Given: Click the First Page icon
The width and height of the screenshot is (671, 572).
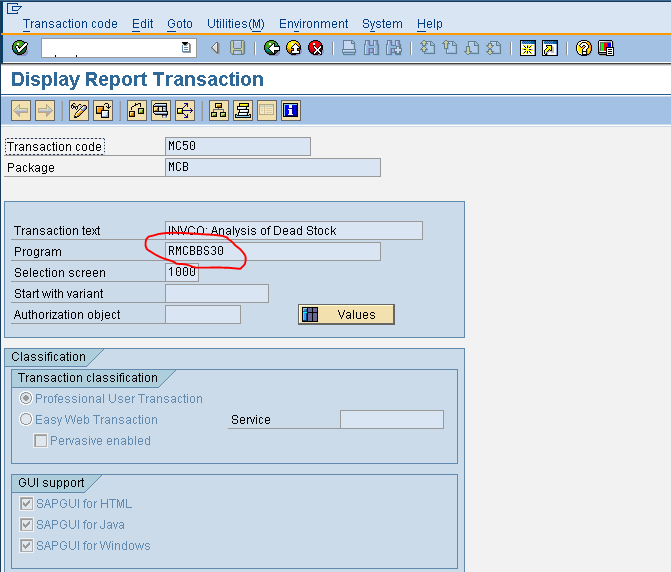Looking at the screenshot, I should click(427, 48).
